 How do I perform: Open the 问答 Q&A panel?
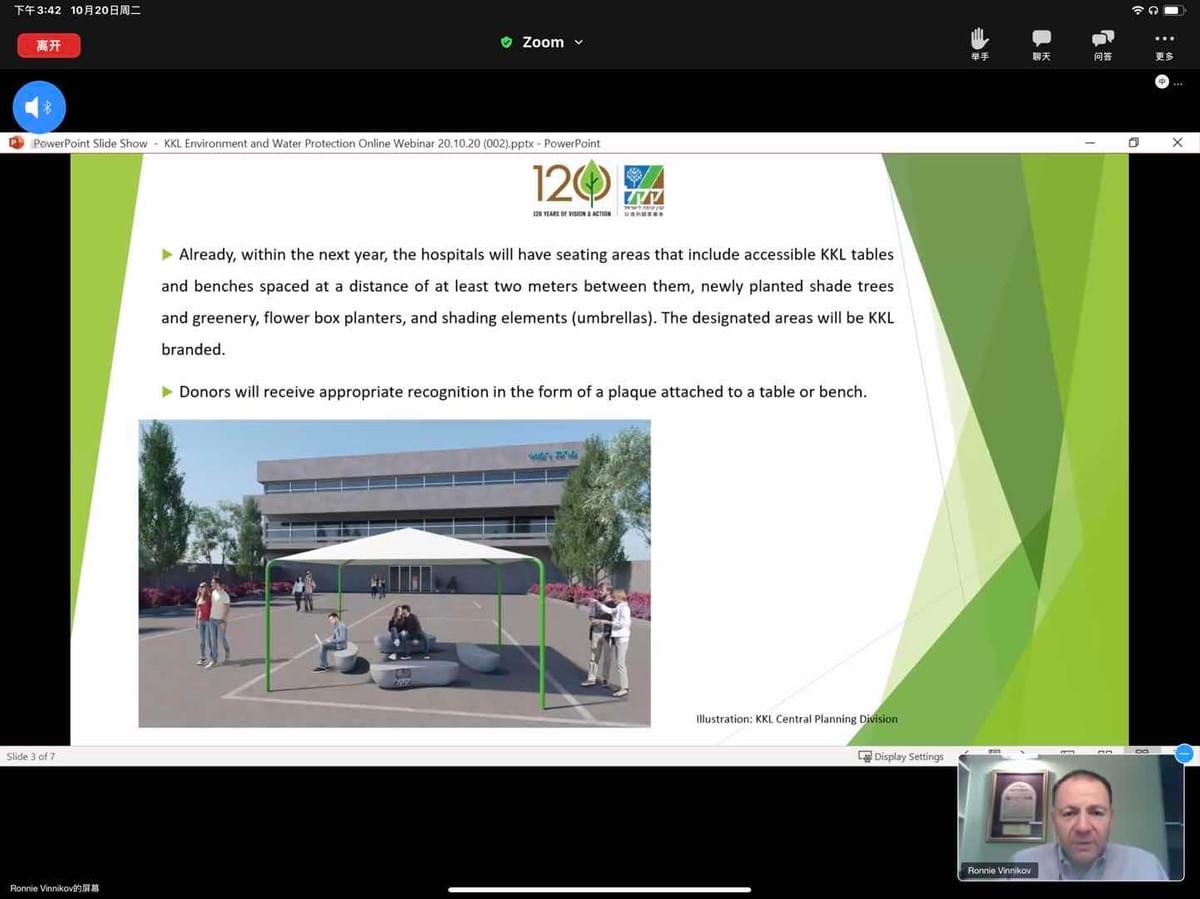click(1103, 45)
